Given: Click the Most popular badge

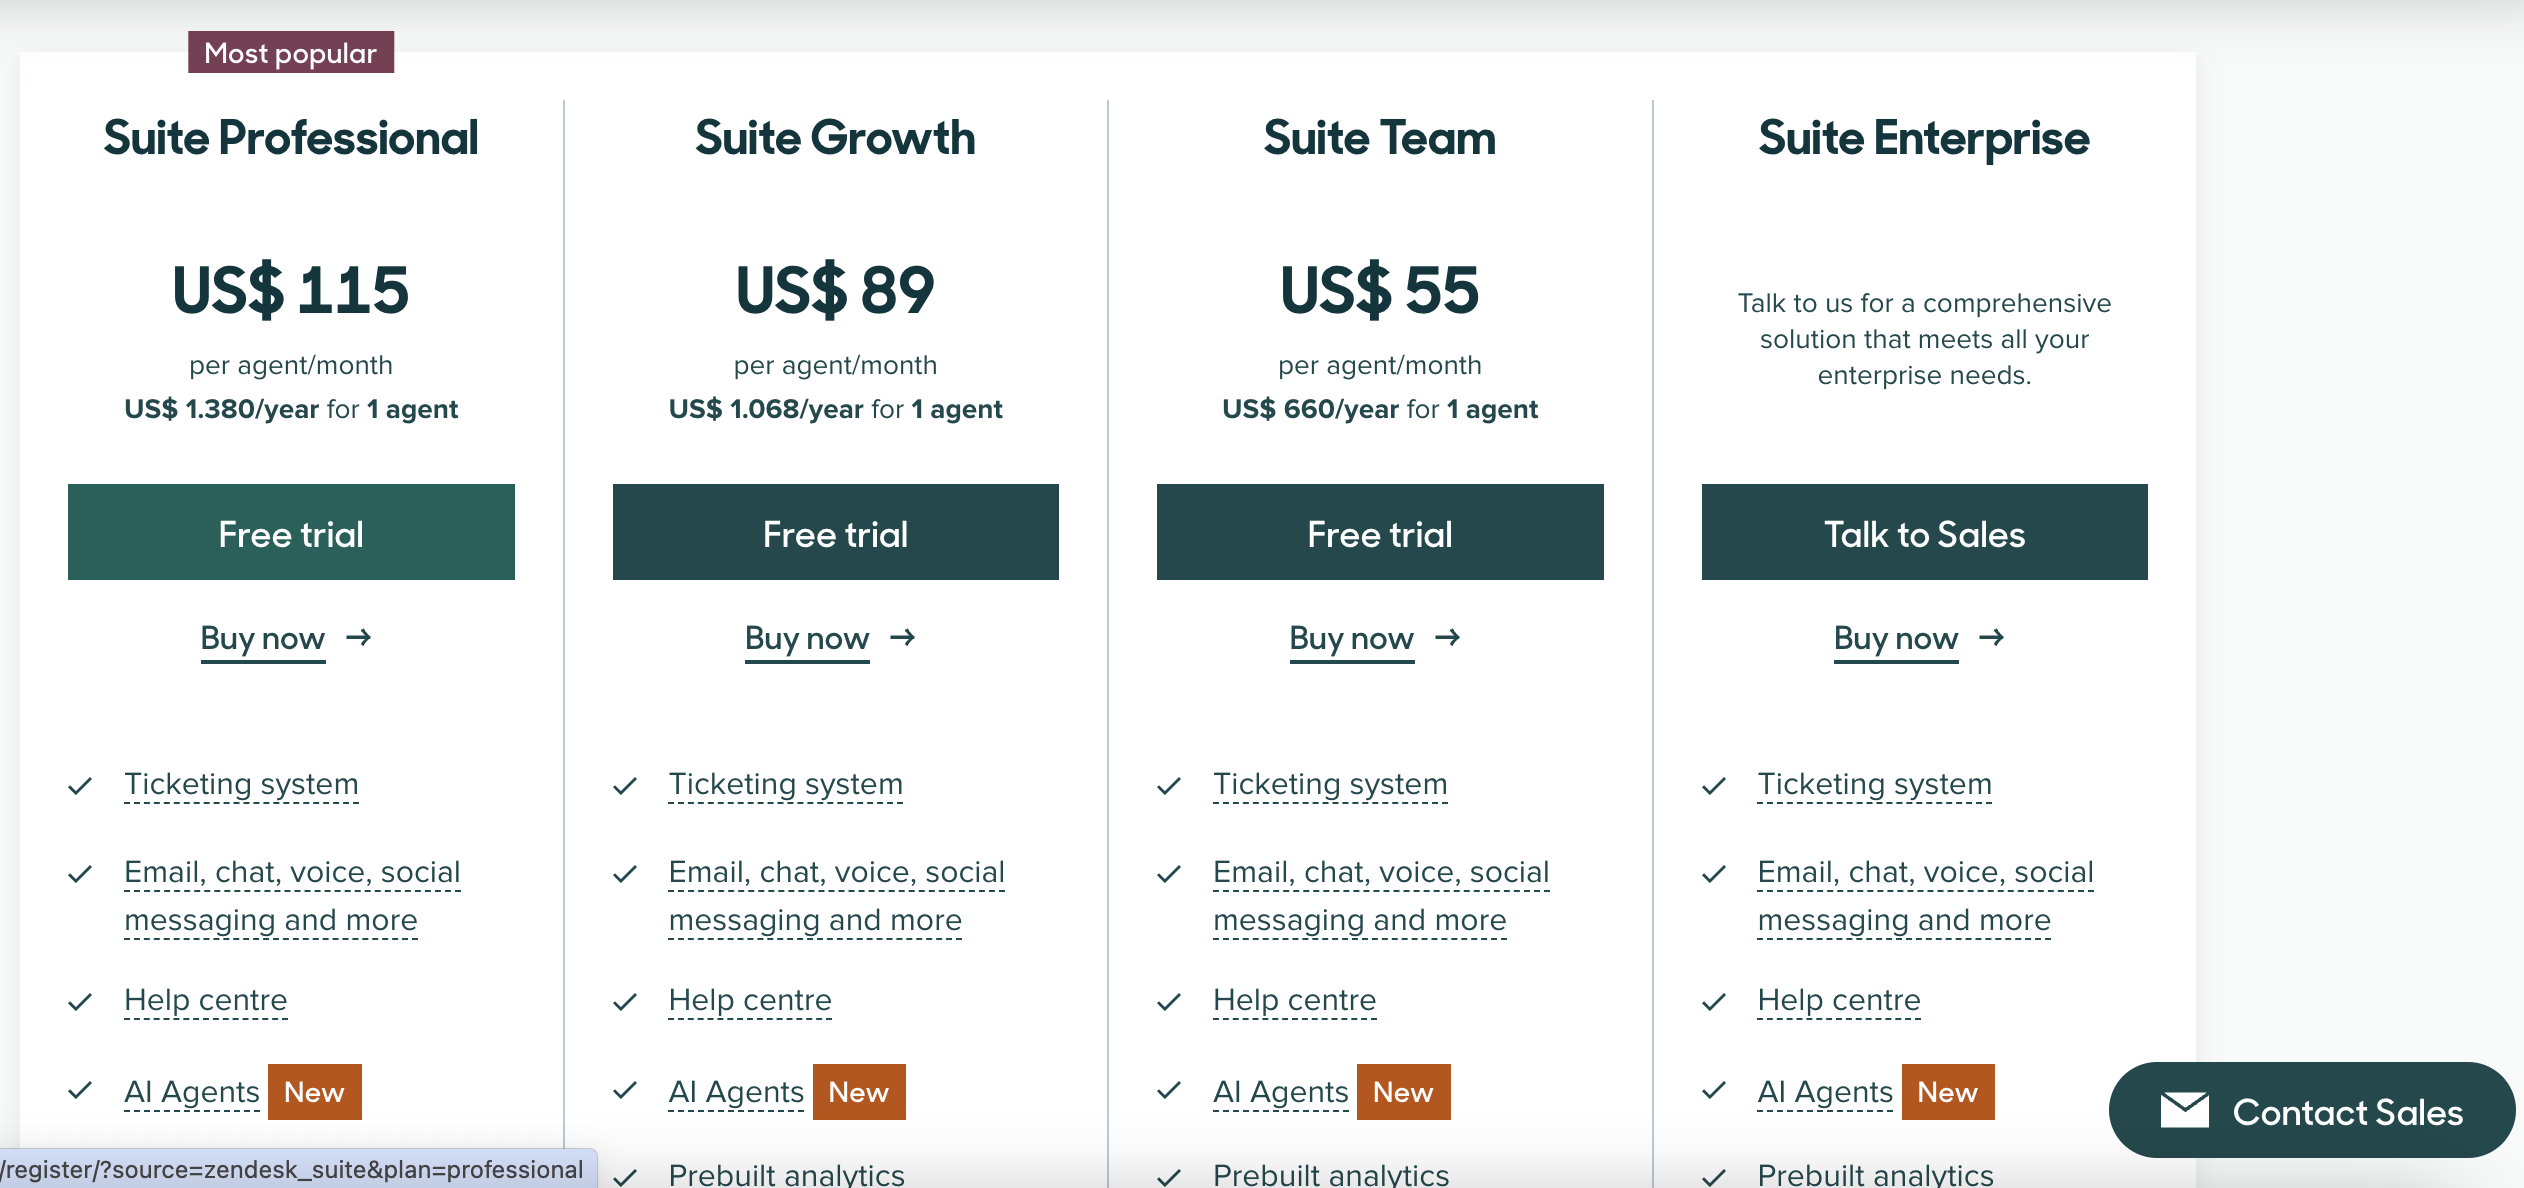Looking at the screenshot, I should click(290, 52).
